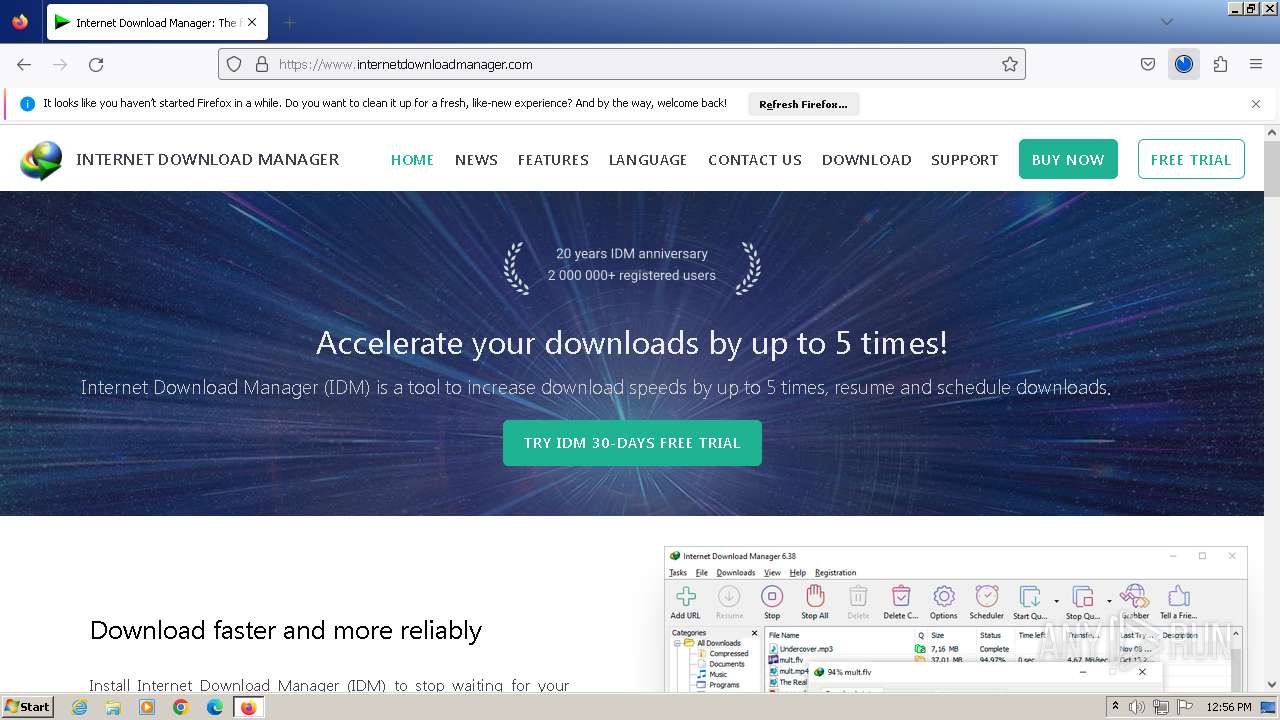Launch Microsoft Edge from the taskbar
This screenshot has height=720, width=1280.
click(x=215, y=707)
